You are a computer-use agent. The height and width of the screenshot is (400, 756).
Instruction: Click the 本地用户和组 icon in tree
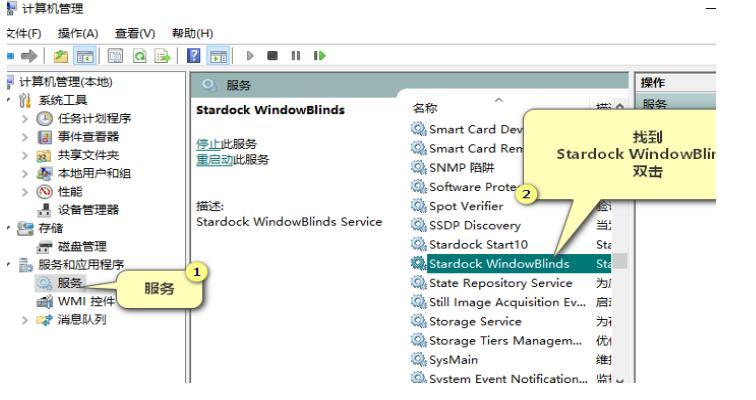[44, 173]
